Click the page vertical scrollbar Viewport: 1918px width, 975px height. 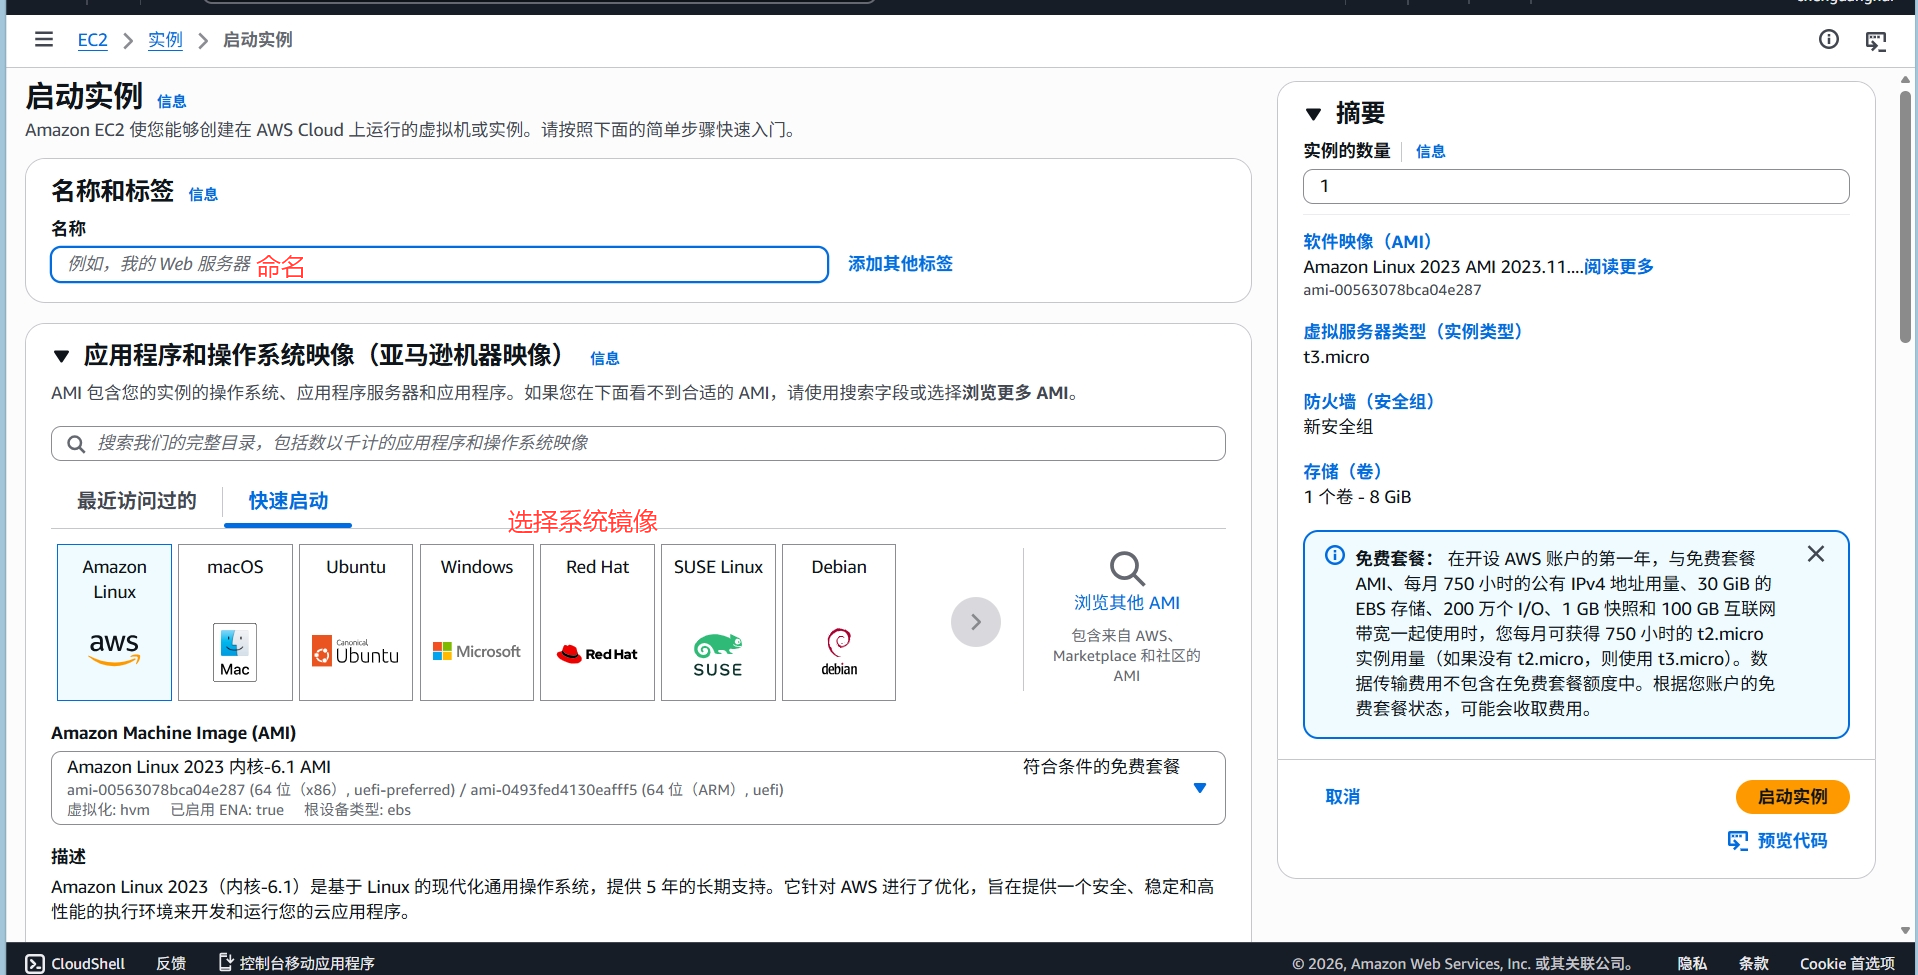pyautogui.click(x=1906, y=218)
